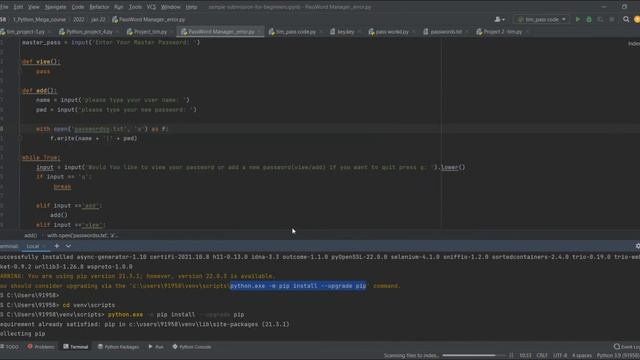Open the tim_pass code run configuration dropdown
Screen dimensions: 640x360
click(x=541, y=19)
